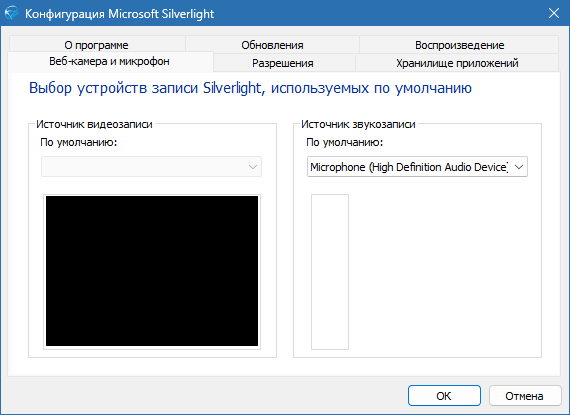Close the Silverlight configuration dialog
570x415 pixels.
(x=554, y=13)
